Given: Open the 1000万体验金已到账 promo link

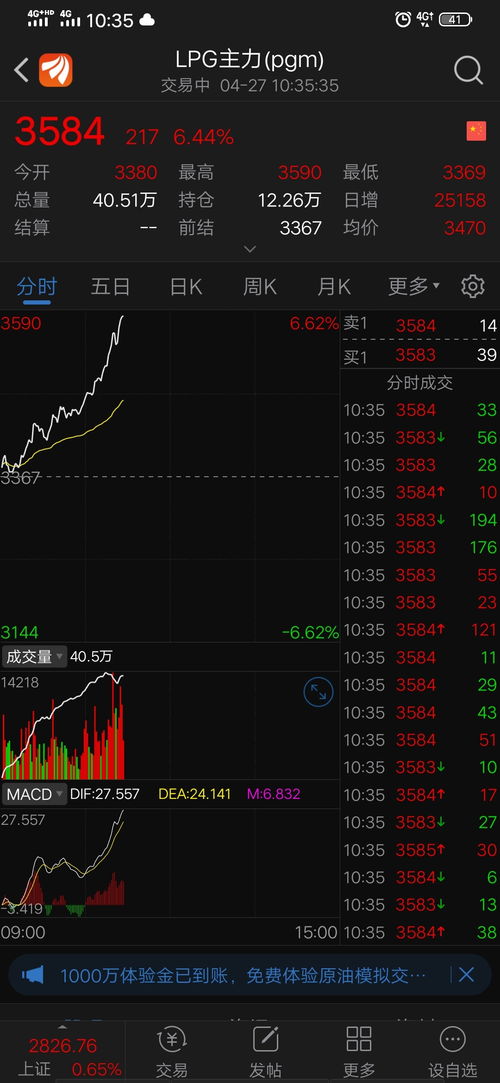Looking at the screenshot, I should [242, 975].
